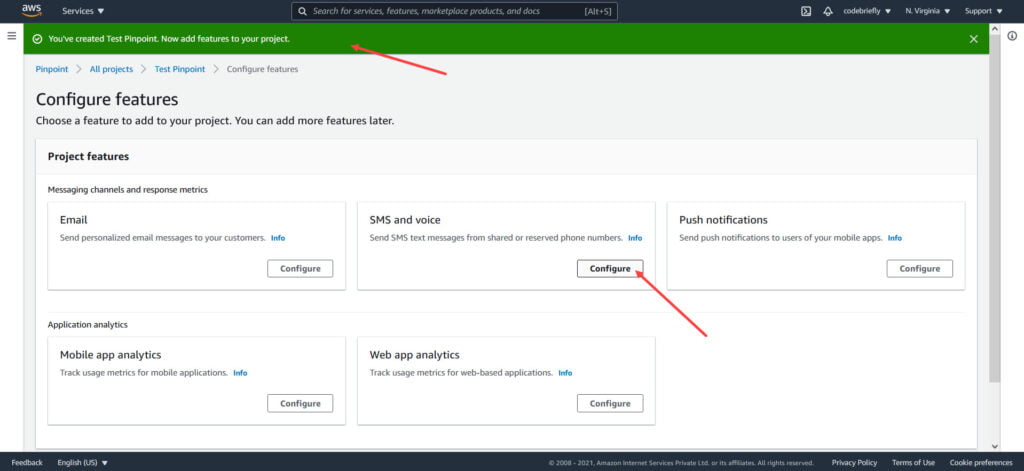Click the Project features heading

(88, 157)
